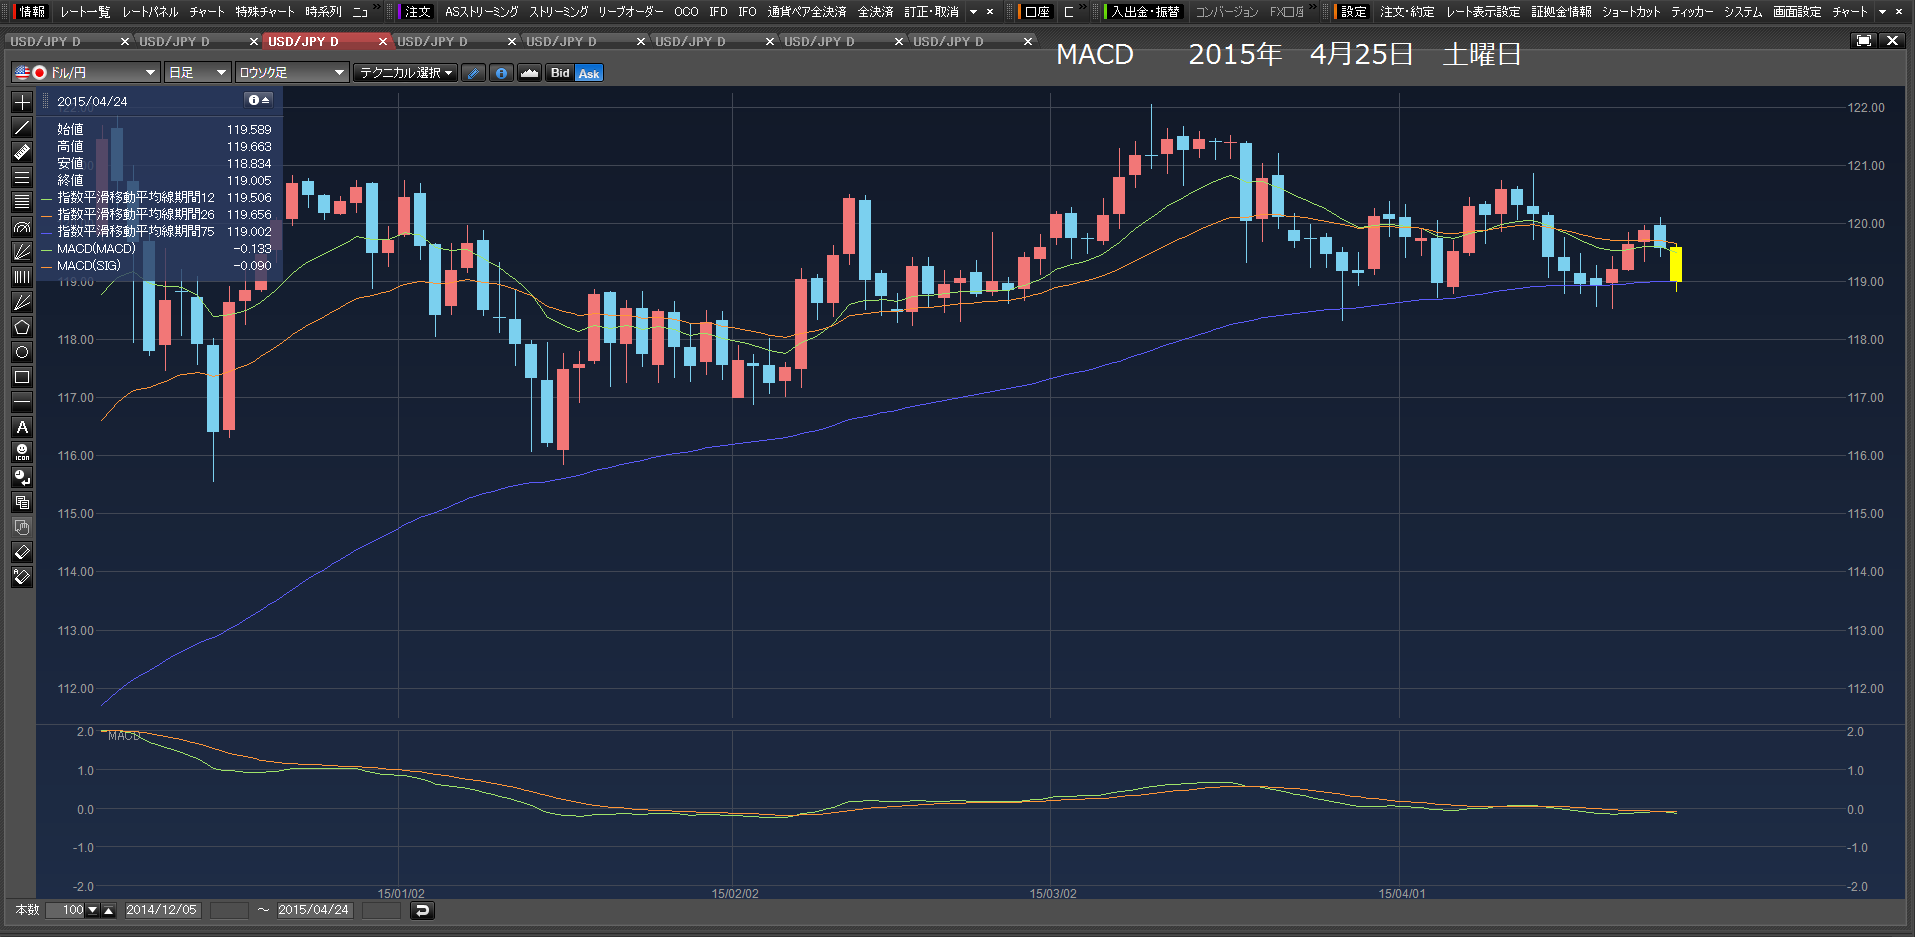Click the end date field 2015/04/24
This screenshot has width=1915, height=937.
313,910
